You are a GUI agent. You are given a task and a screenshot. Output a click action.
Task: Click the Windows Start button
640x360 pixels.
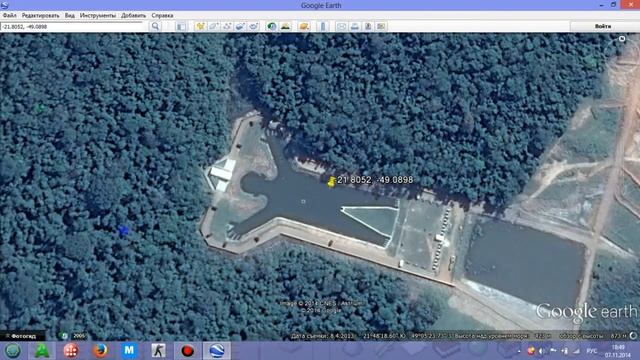[13, 351]
